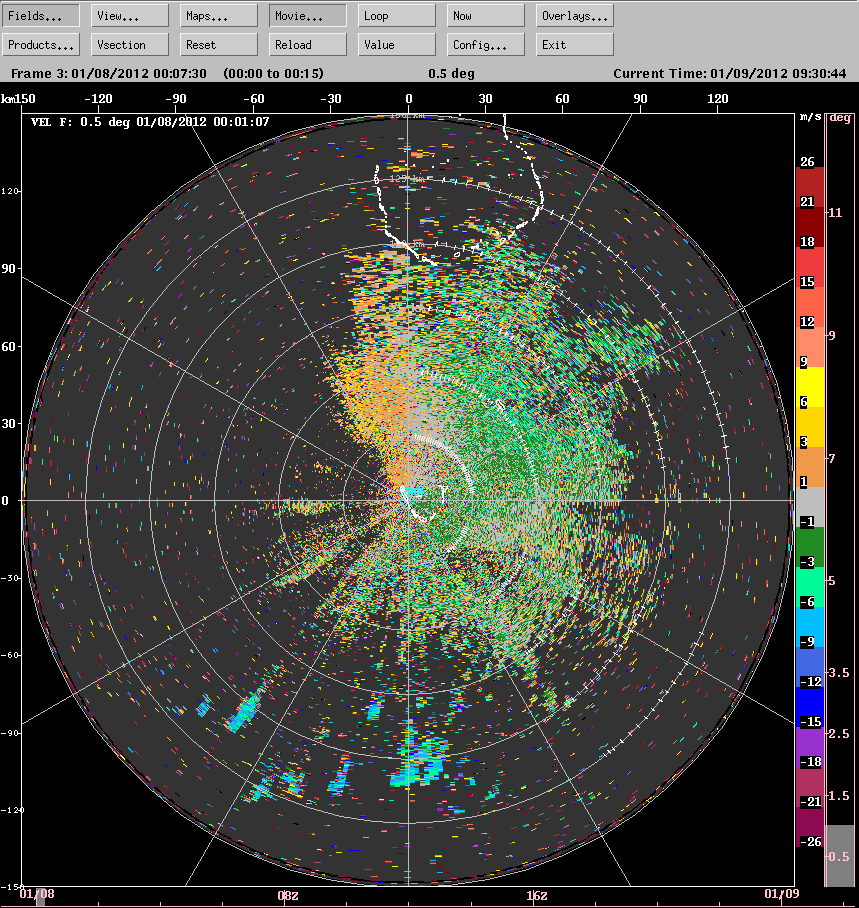Screen dimensions: 859x908
Task: Select the gray -1 m/s color band
Action: click(x=810, y=507)
